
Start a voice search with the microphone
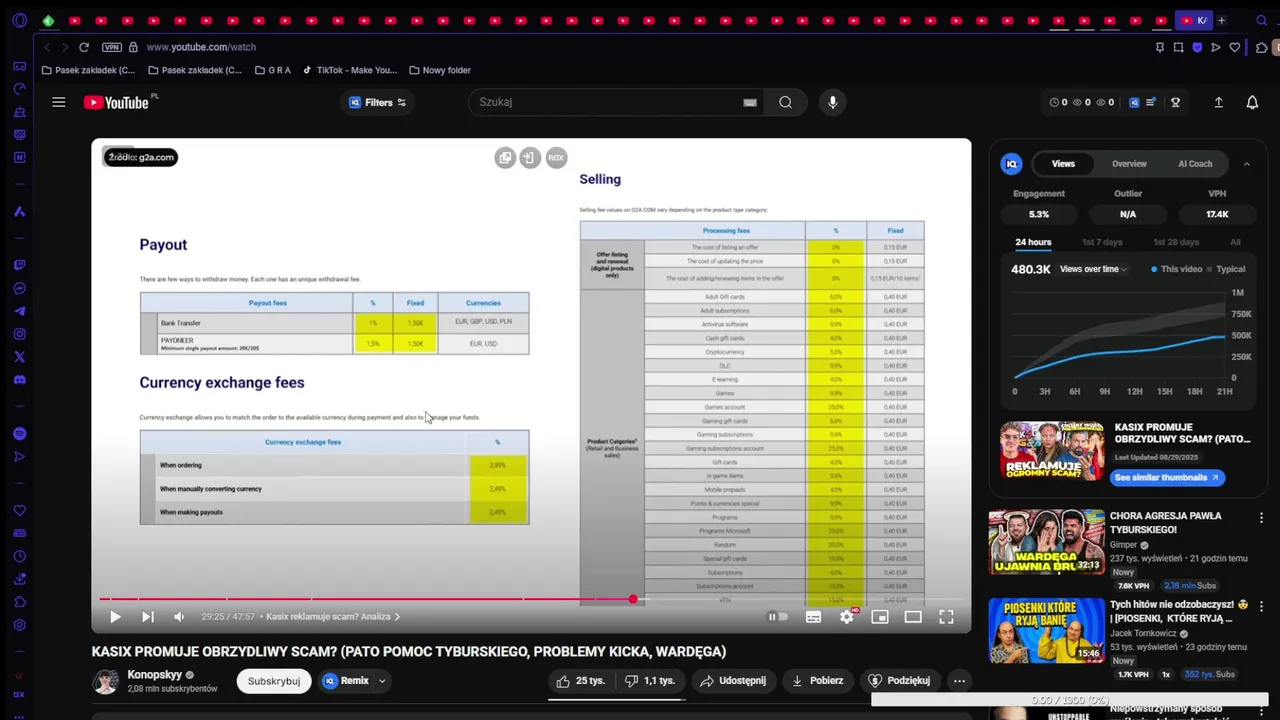(x=832, y=102)
